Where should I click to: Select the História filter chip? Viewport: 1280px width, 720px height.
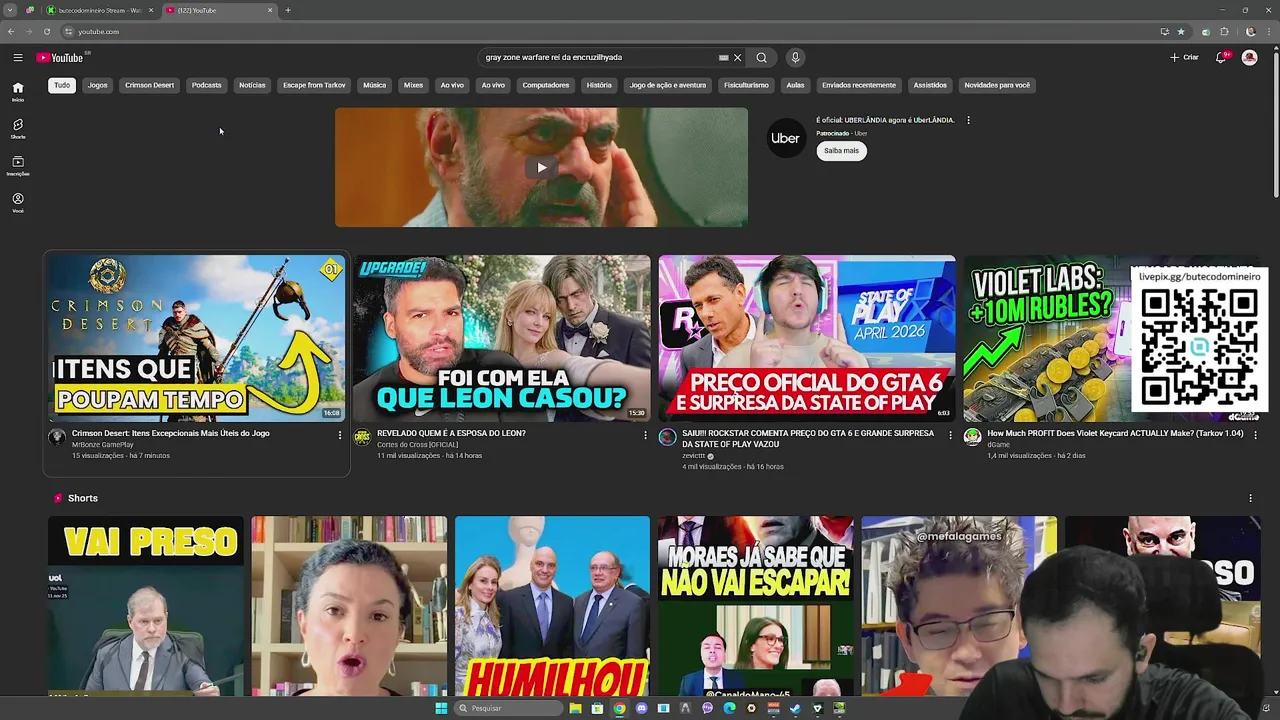(x=599, y=85)
